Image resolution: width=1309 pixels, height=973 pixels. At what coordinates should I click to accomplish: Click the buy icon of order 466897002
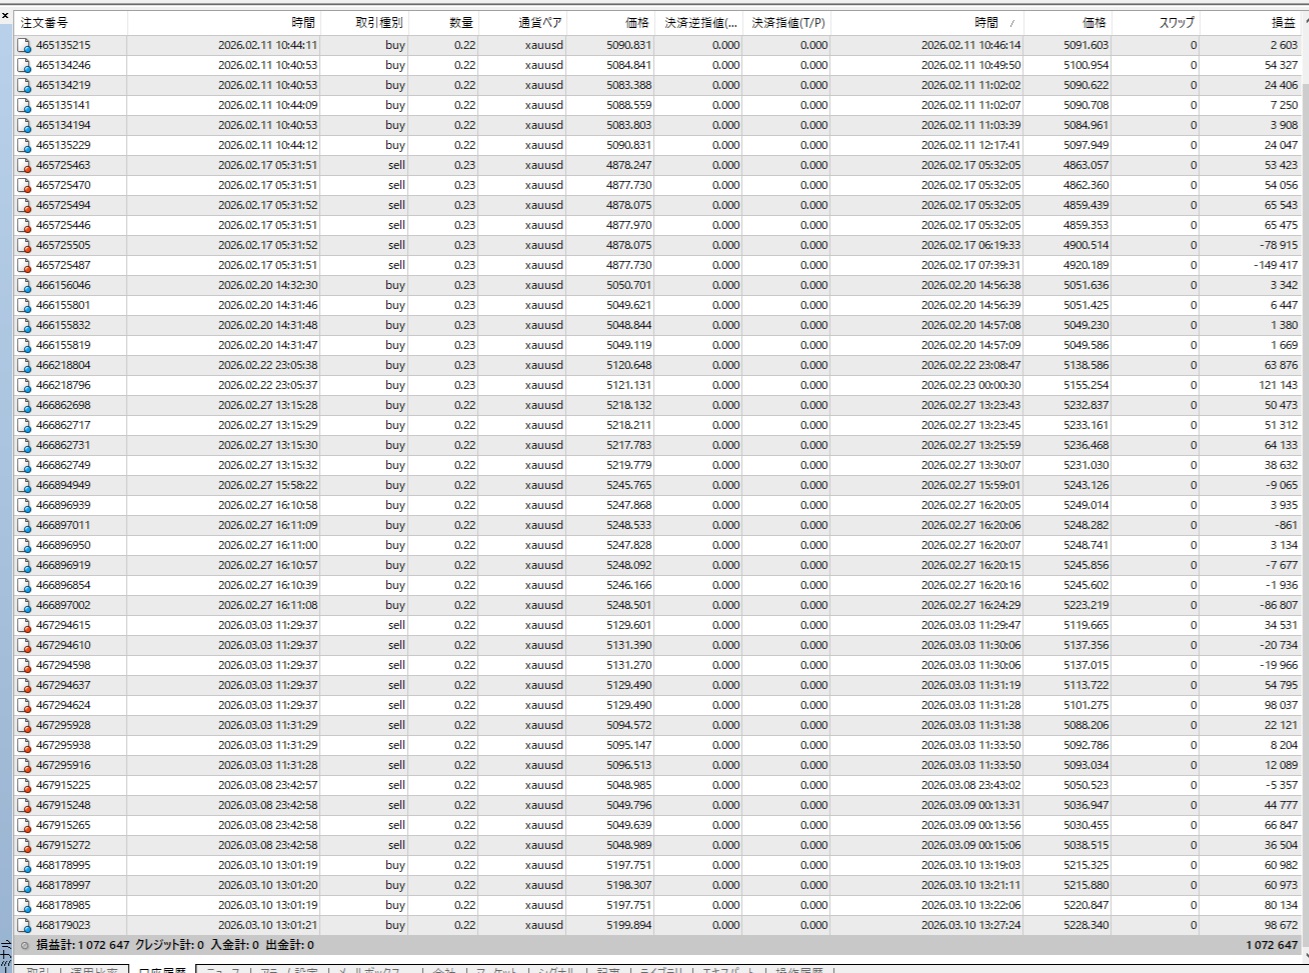[x=24, y=605]
